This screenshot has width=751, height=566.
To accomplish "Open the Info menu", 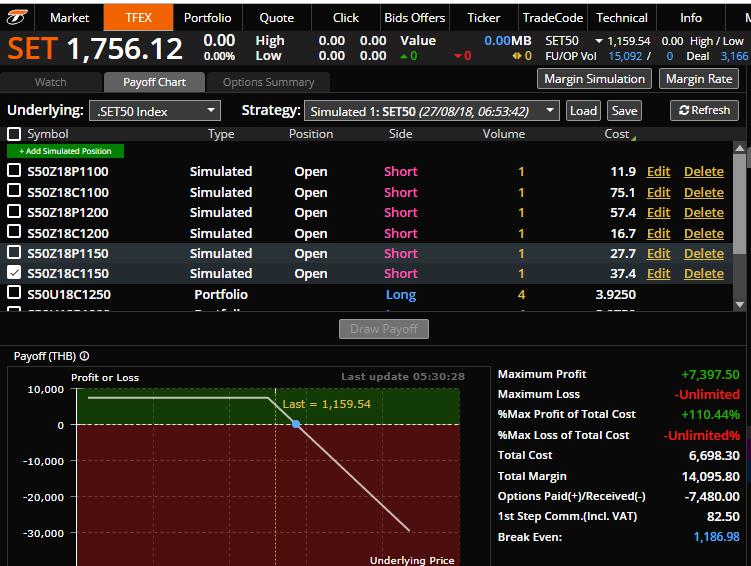I will click(x=691, y=18).
